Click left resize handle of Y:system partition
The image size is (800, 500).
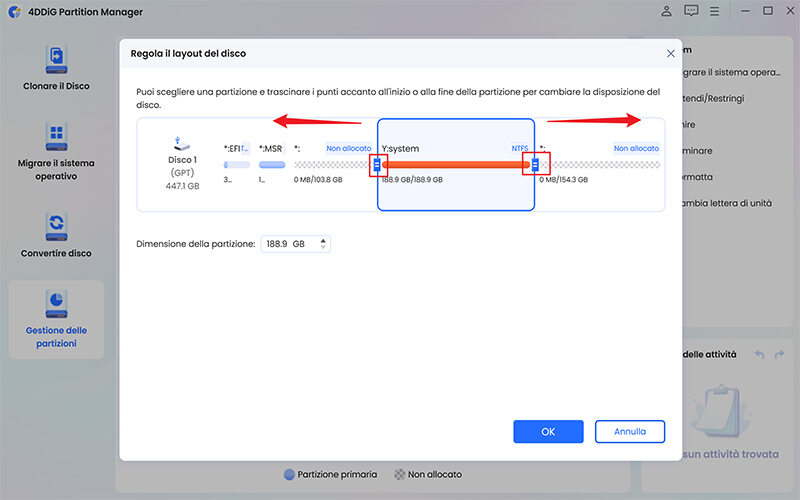pos(377,164)
